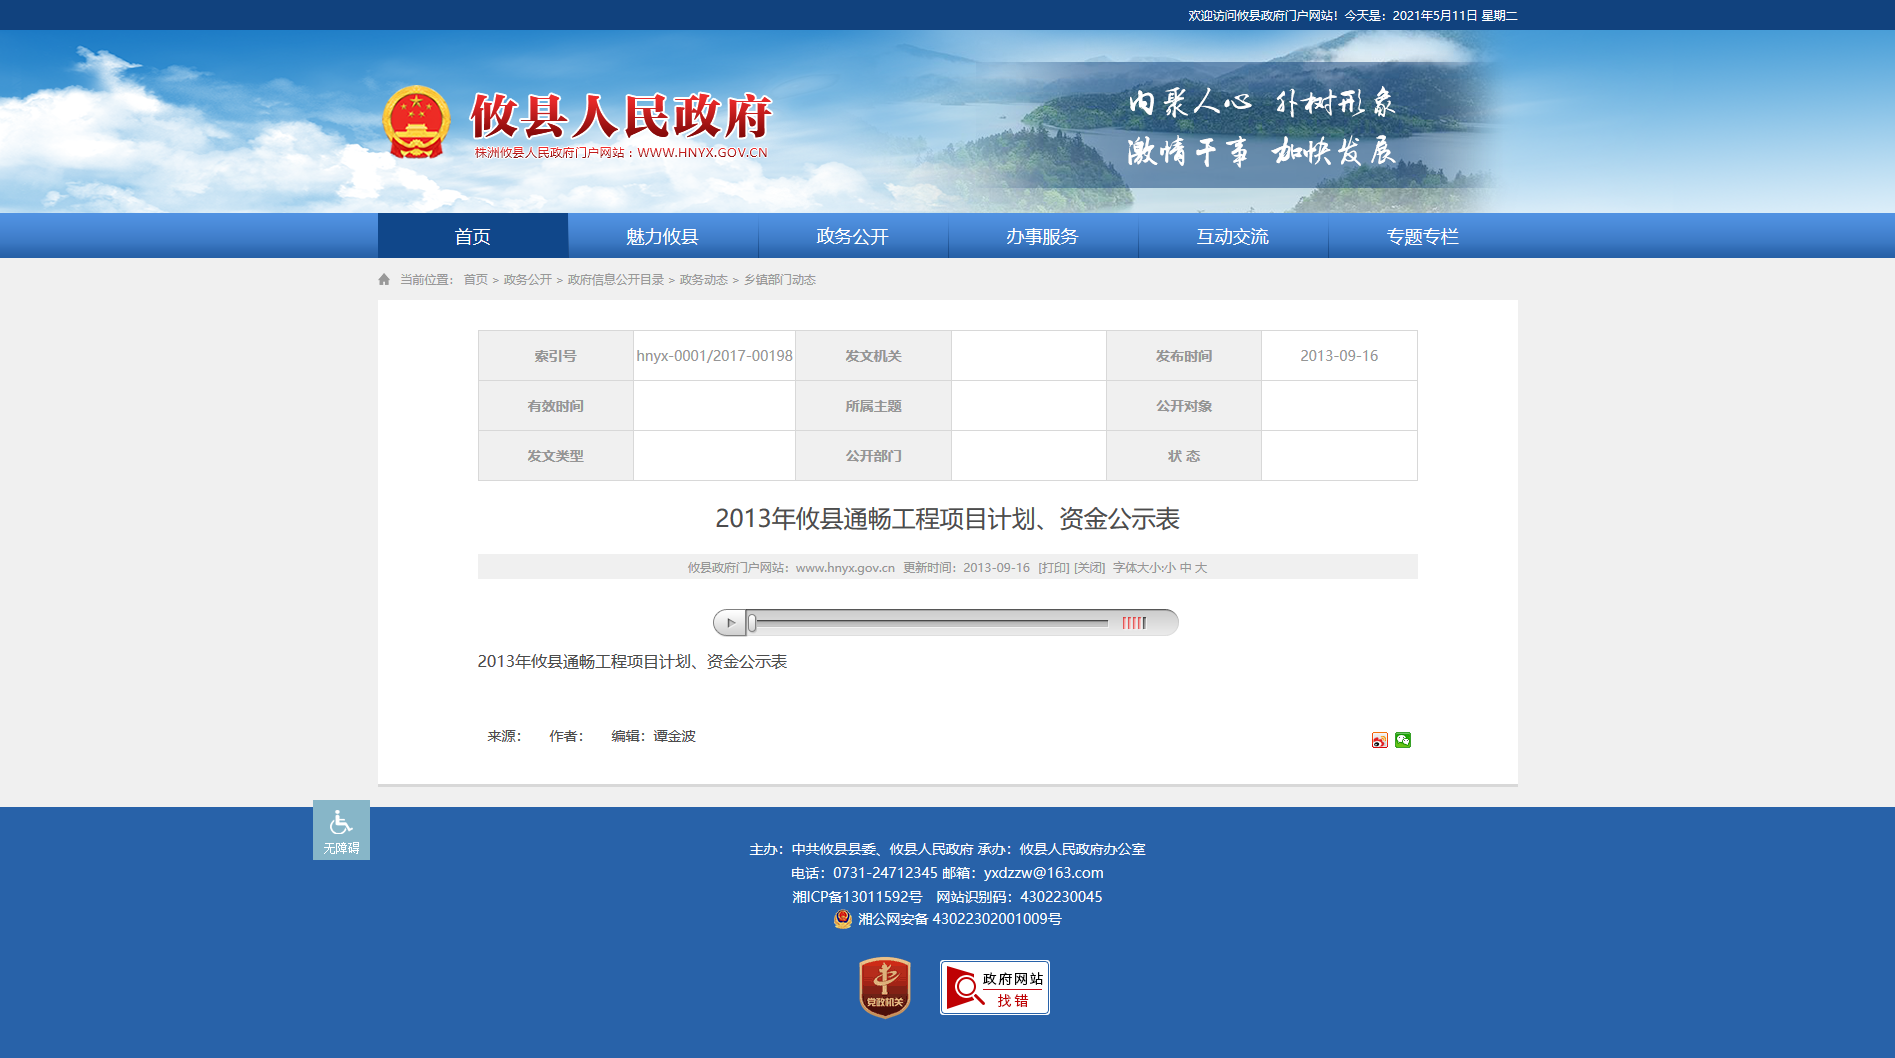Share the article via WeChat icon
The width and height of the screenshot is (1895, 1058).
pyautogui.click(x=1403, y=740)
